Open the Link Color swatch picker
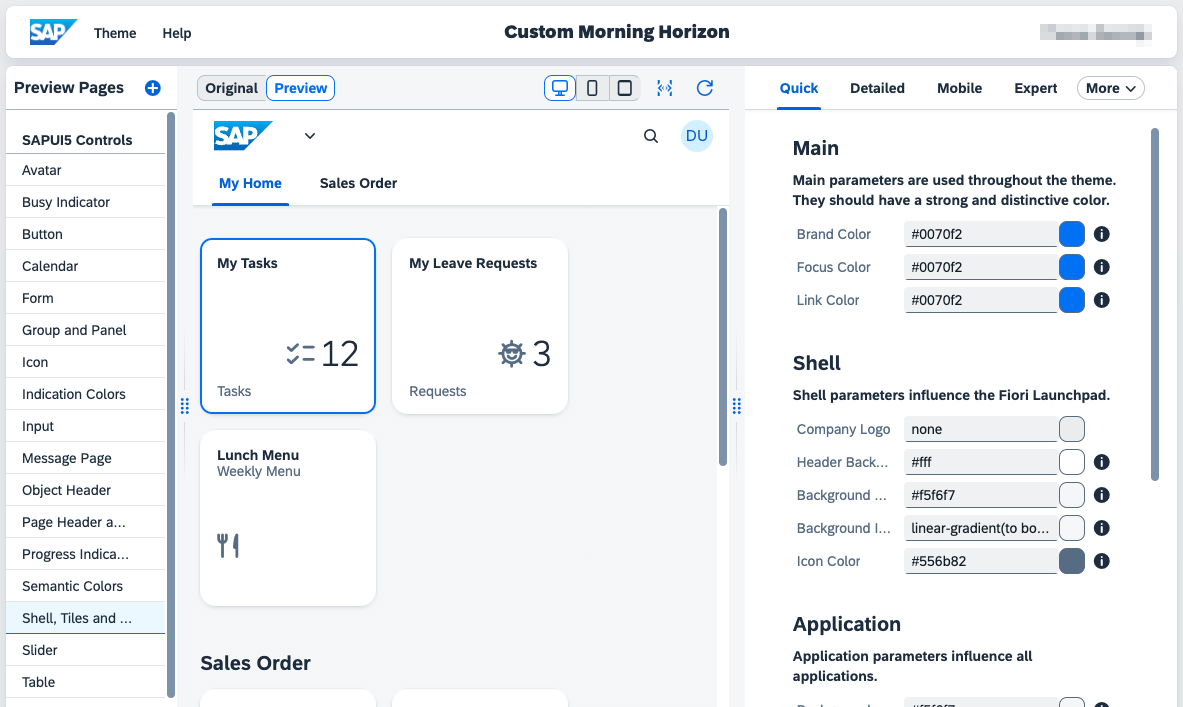This screenshot has width=1183, height=707. pyautogui.click(x=1071, y=300)
